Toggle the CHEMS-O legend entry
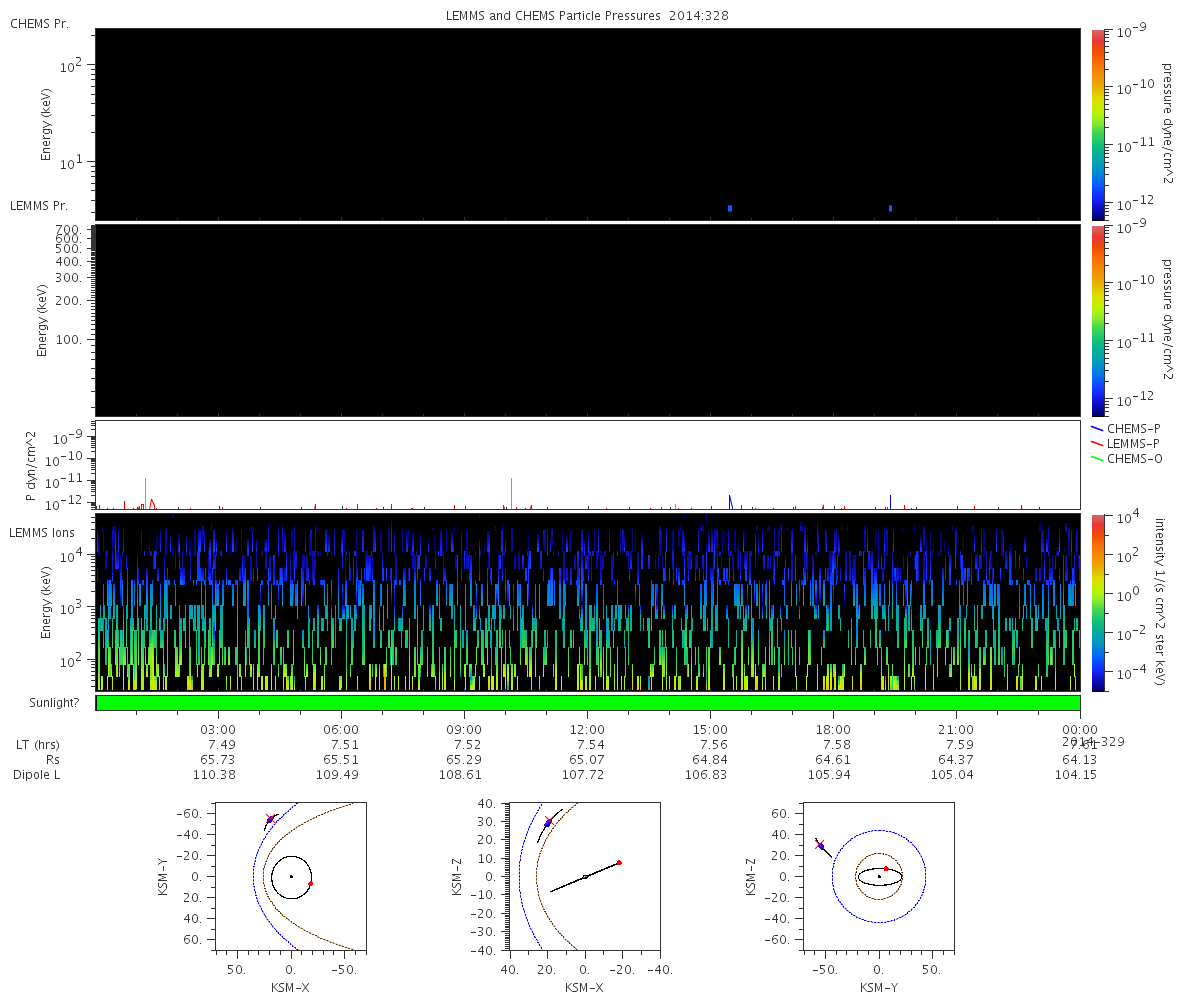Viewport: 1200px width, 1000px height. point(1125,458)
